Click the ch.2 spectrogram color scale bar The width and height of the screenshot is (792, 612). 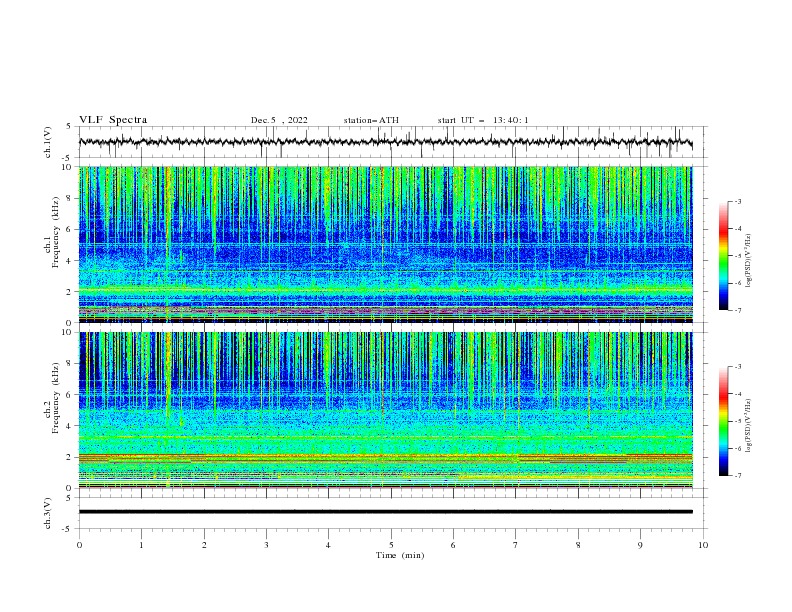pos(723,421)
